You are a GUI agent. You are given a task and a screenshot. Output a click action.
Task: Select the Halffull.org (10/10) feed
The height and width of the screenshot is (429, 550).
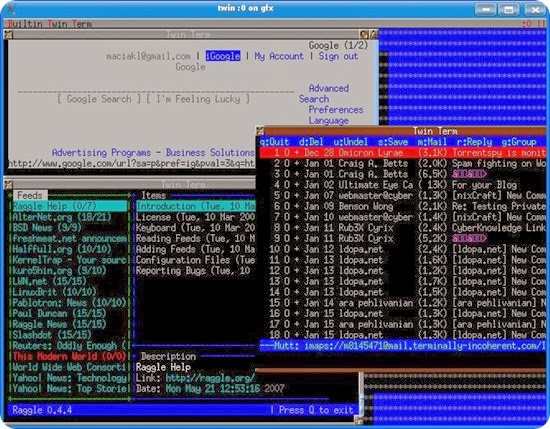coord(70,249)
